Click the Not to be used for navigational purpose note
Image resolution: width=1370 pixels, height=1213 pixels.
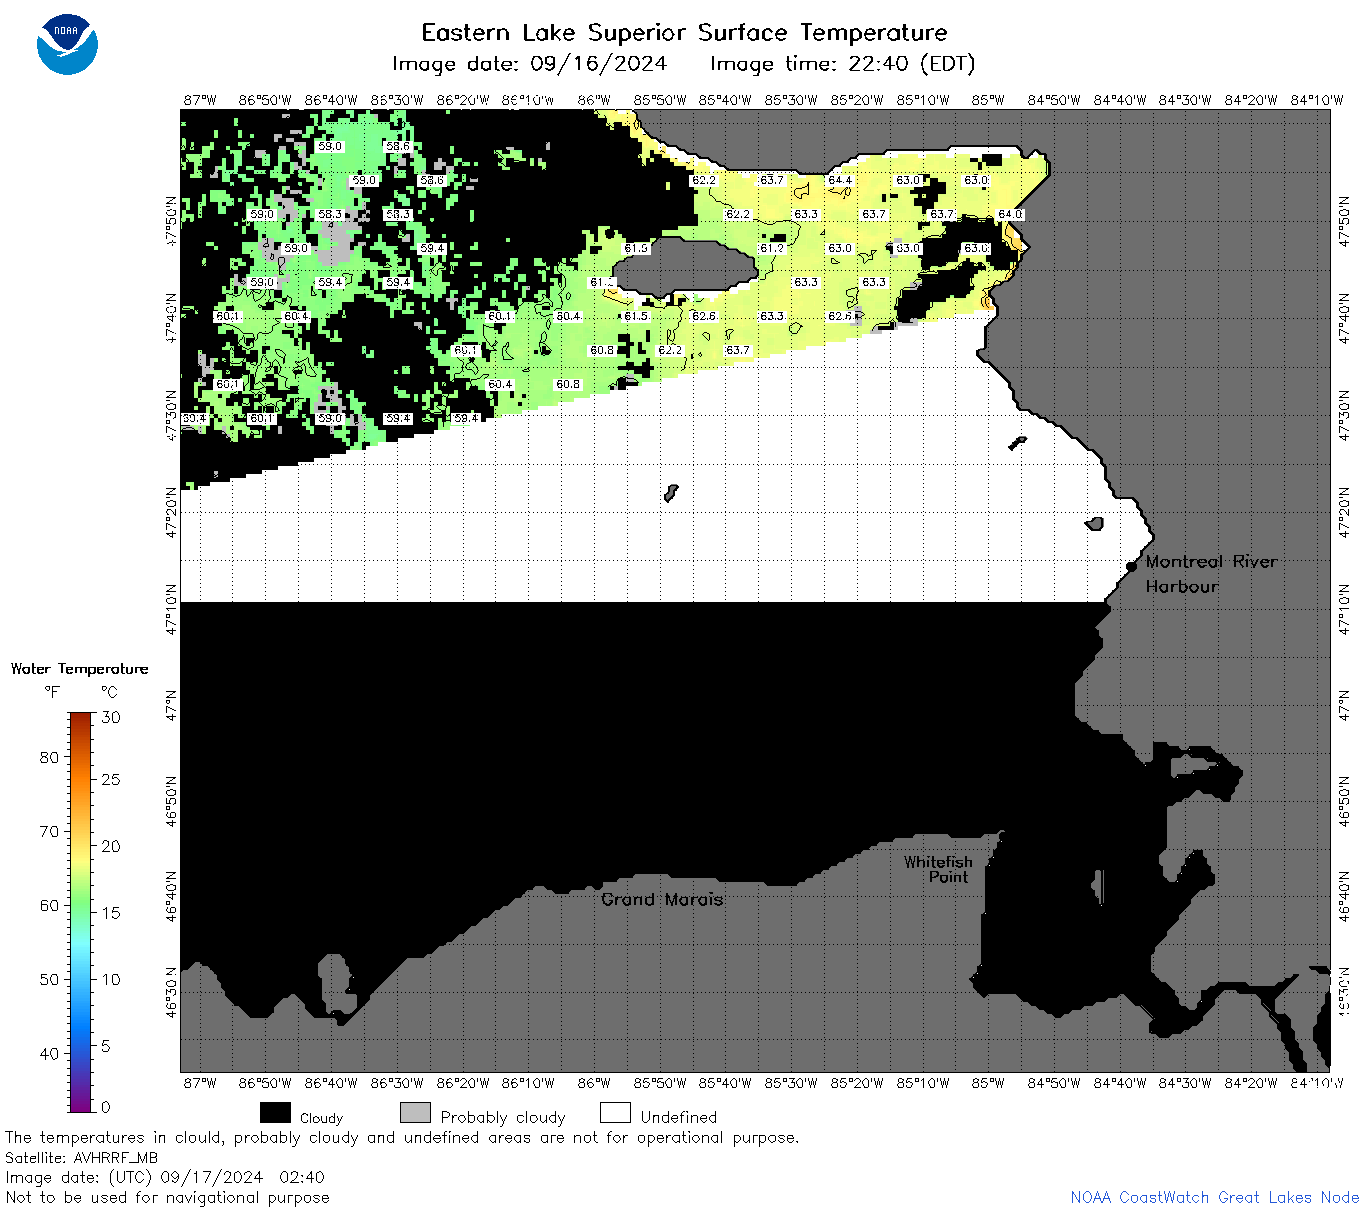coord(167,1197)
